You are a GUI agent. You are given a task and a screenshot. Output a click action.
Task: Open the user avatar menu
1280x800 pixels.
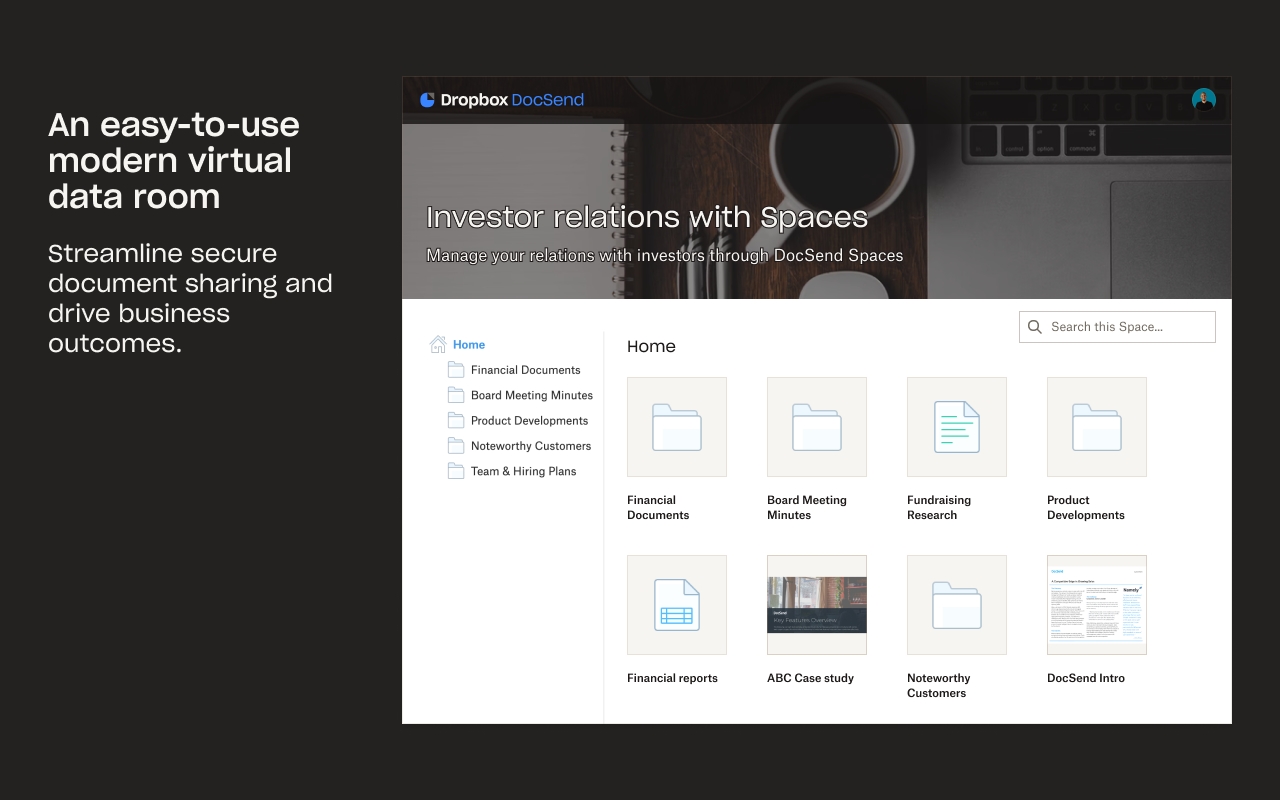tap(1204, 99)
